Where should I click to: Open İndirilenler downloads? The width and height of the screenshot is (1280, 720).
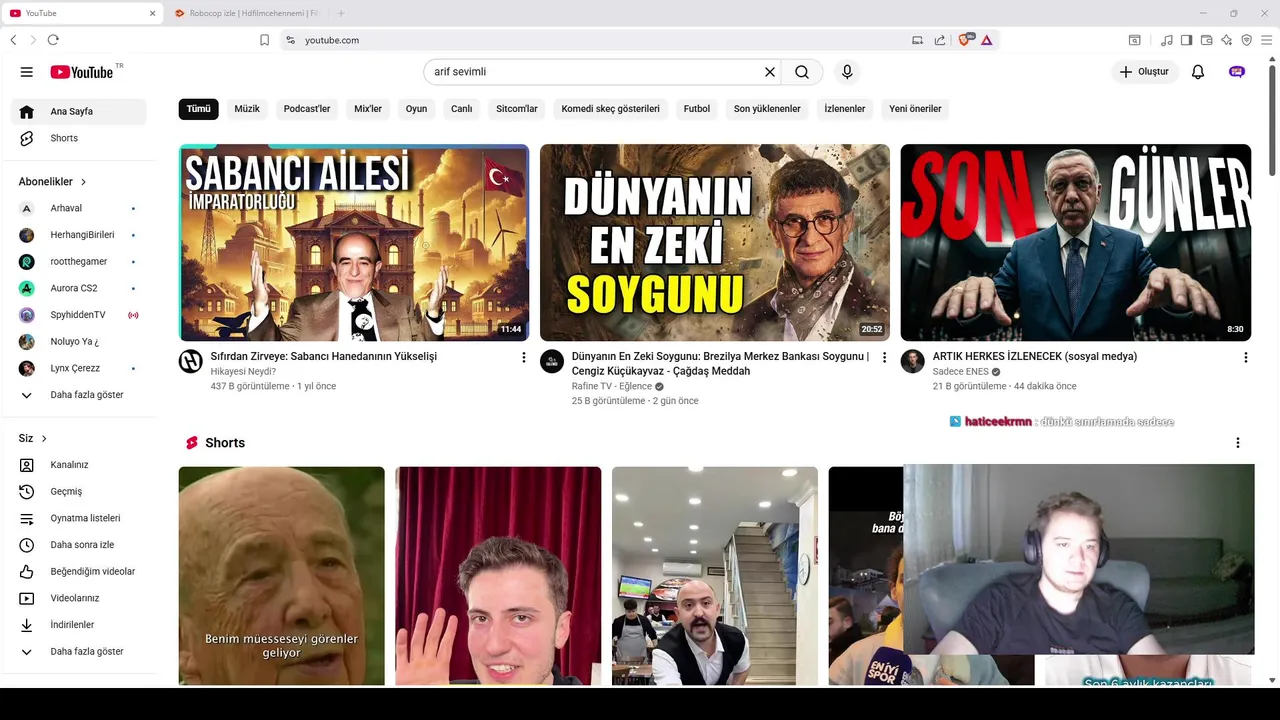click(79, 625)
